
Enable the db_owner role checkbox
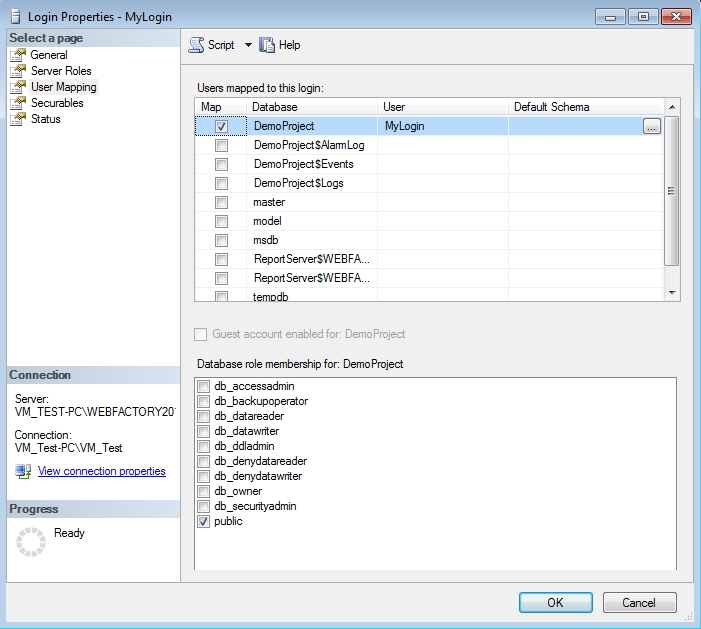coord(204,492)
